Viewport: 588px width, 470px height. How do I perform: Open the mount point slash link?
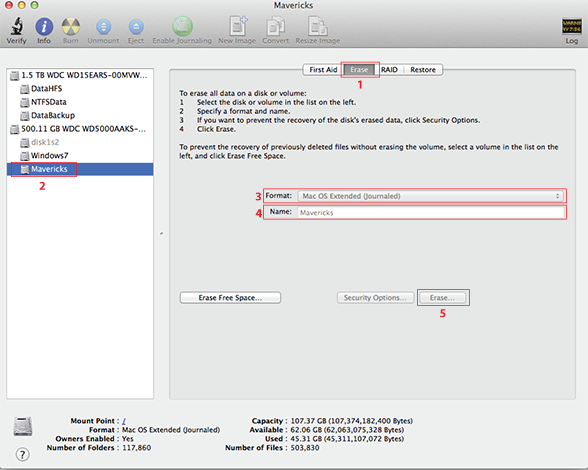point(124,421)
